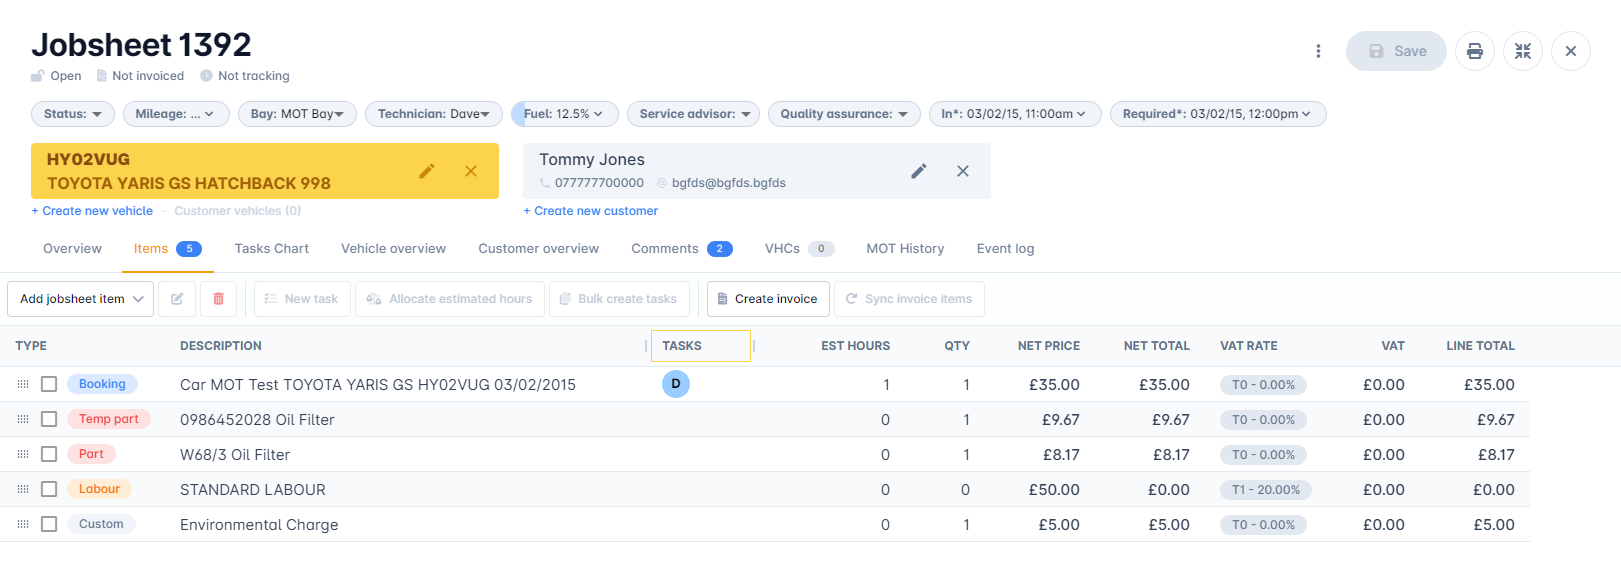Adjust the Fuel 12.5% level control
The height and width of the screenshot is (576, 1621).
[x=564, y=114]
